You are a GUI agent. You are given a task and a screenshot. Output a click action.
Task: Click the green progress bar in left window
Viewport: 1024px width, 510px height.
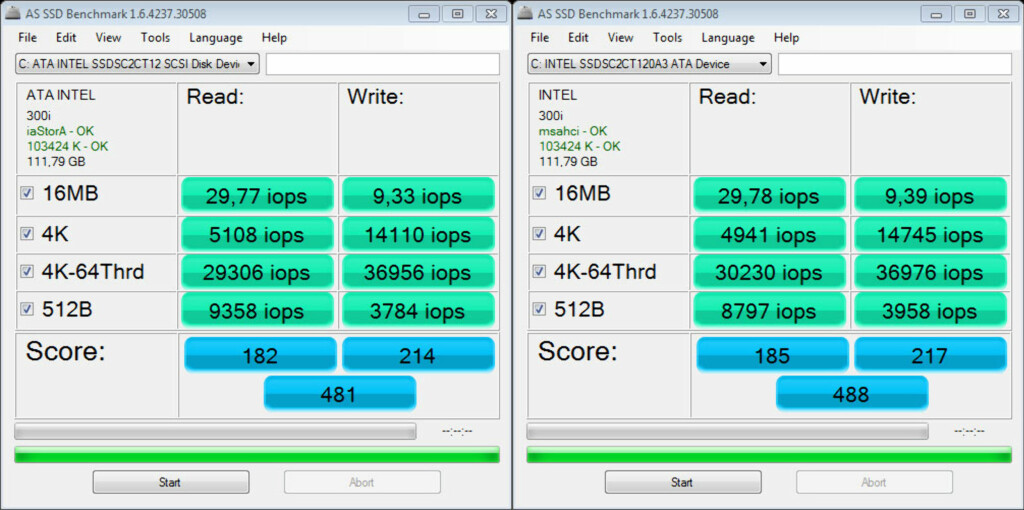[257, 455]
